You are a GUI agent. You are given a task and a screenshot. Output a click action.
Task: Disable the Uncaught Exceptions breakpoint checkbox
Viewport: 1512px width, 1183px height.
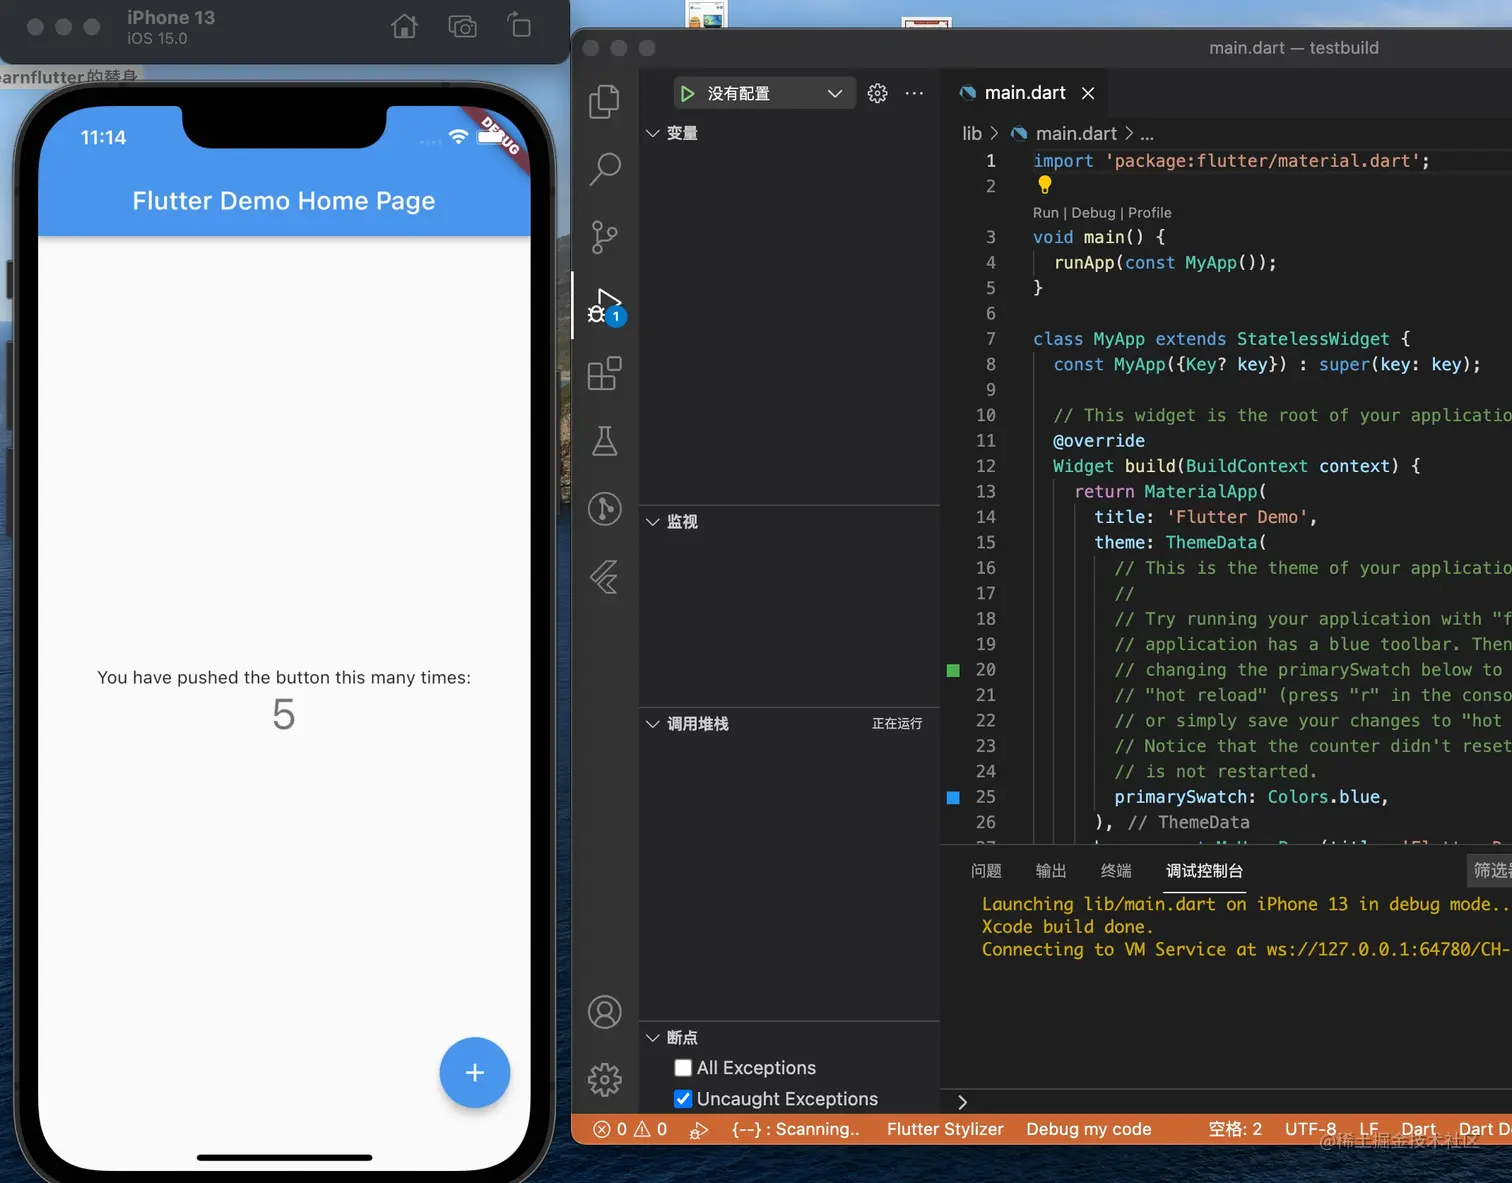tap(683, 1099)
